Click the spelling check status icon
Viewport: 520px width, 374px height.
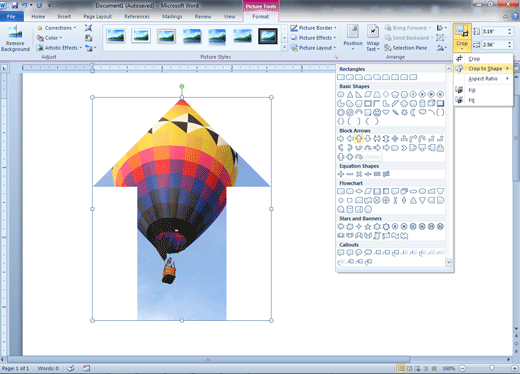pos(70,368)
